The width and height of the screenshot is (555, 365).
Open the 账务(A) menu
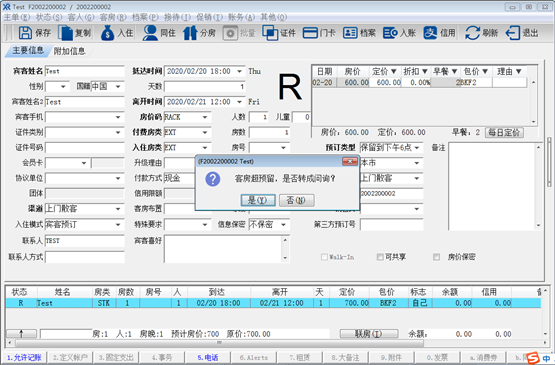[x=241, y=17]
